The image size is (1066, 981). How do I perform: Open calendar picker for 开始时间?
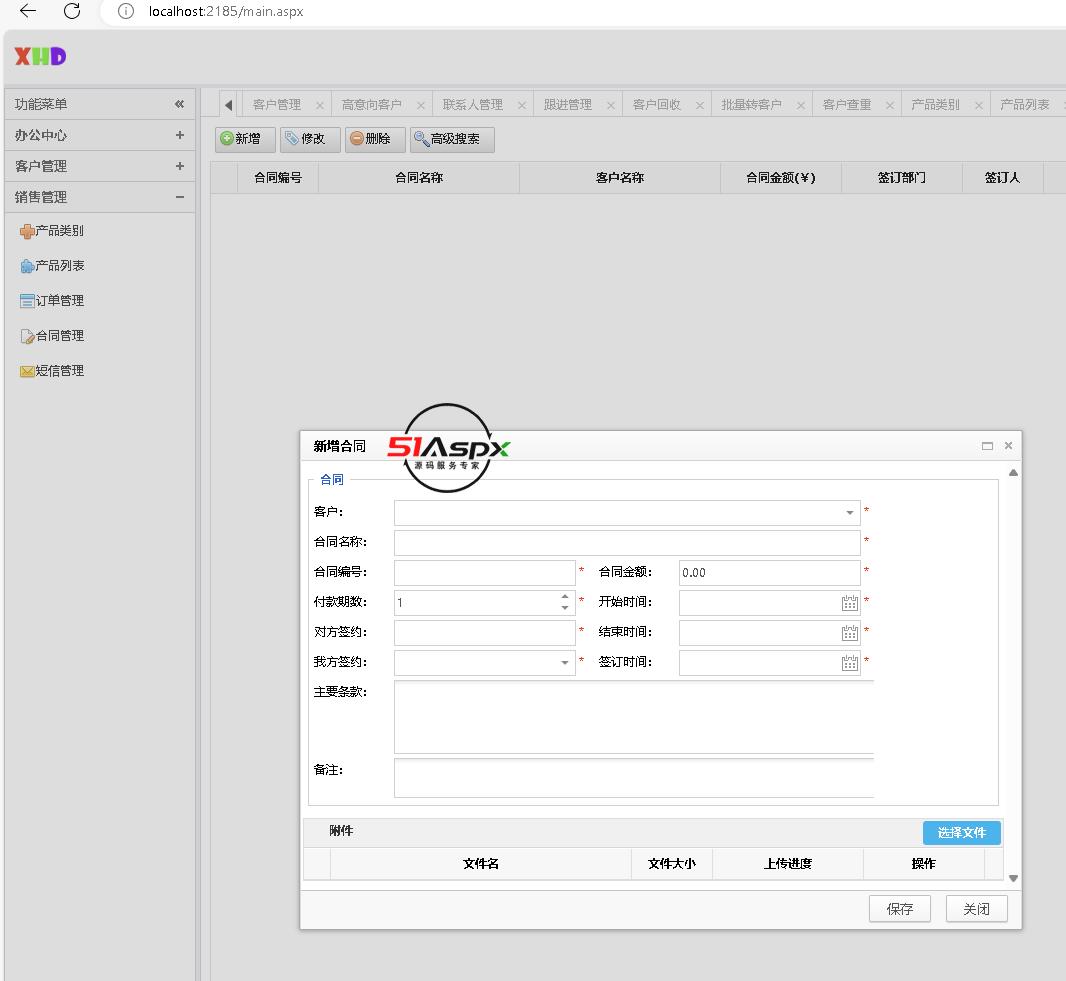(849, 603)
